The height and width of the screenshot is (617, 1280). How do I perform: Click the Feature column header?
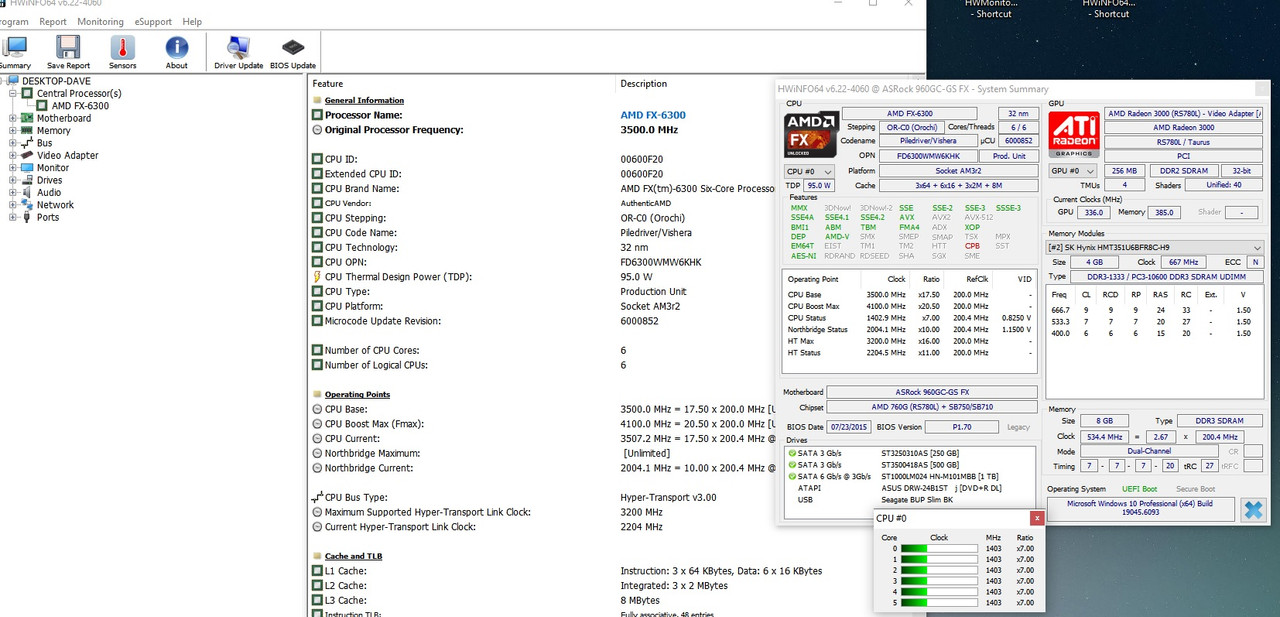click(x=461, y=83)
